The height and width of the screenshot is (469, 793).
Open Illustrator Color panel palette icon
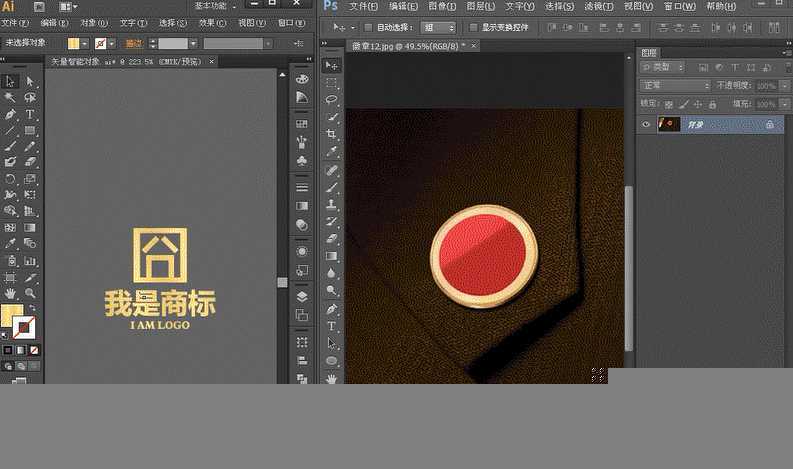click(x=302, y=79)
